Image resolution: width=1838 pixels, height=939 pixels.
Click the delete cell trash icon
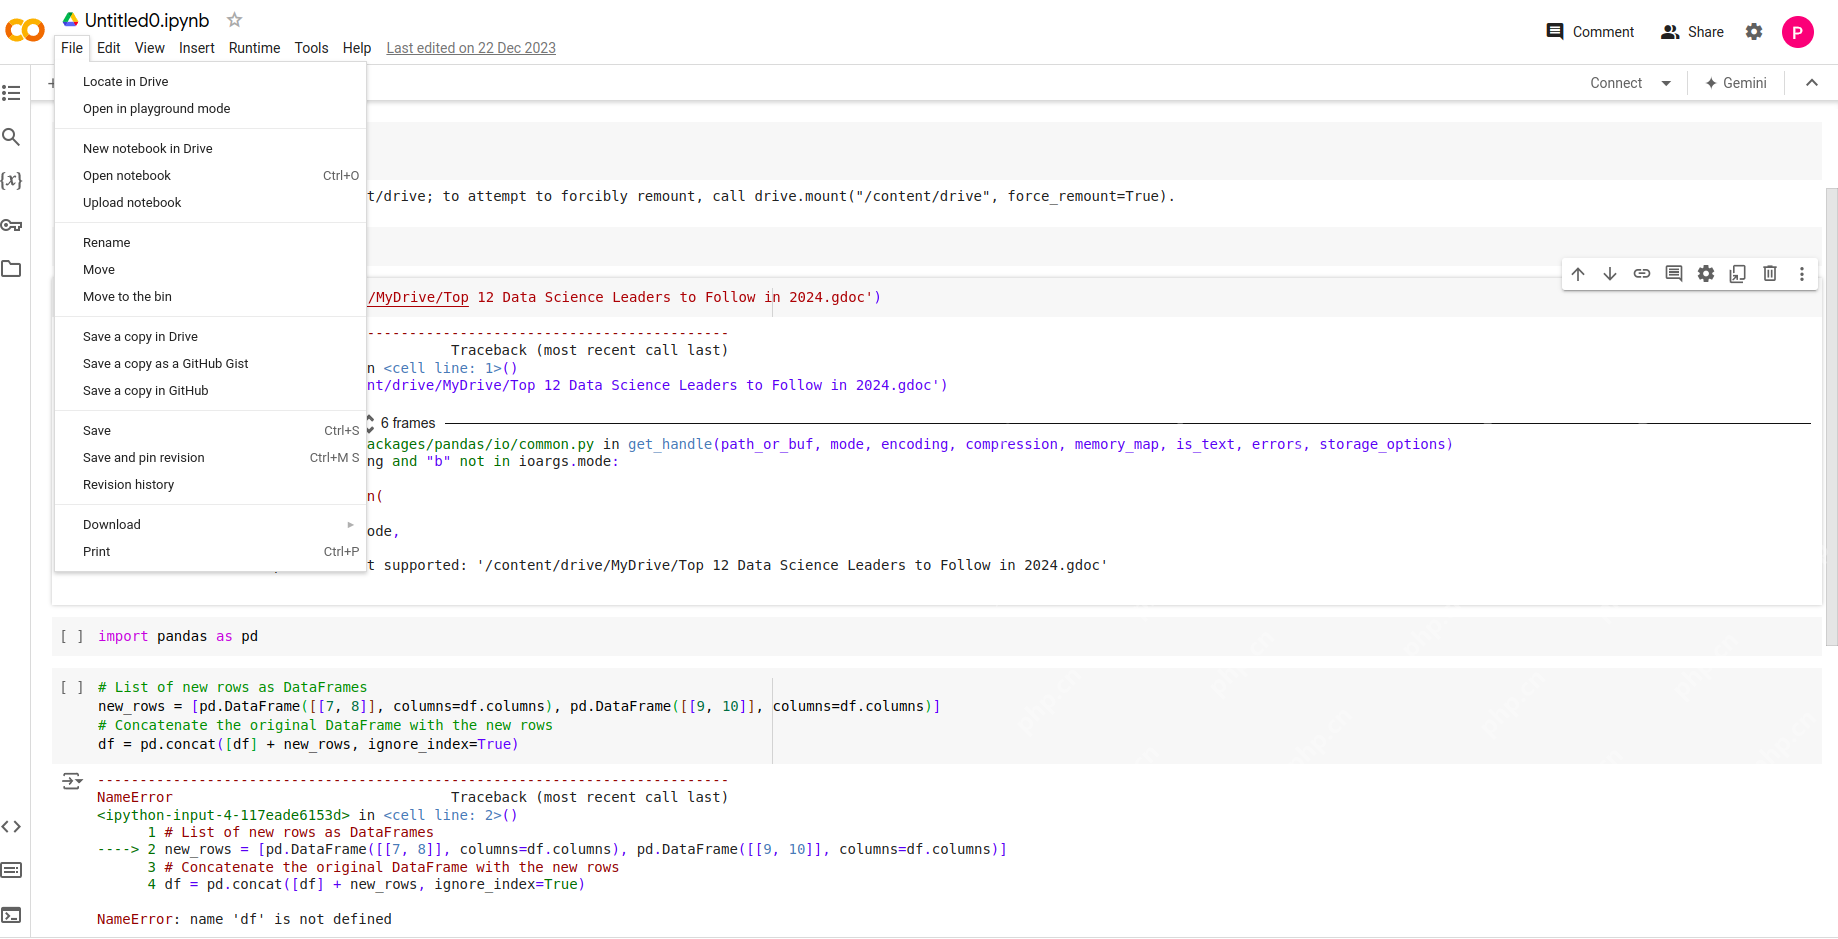click(x=1770, y=274)
